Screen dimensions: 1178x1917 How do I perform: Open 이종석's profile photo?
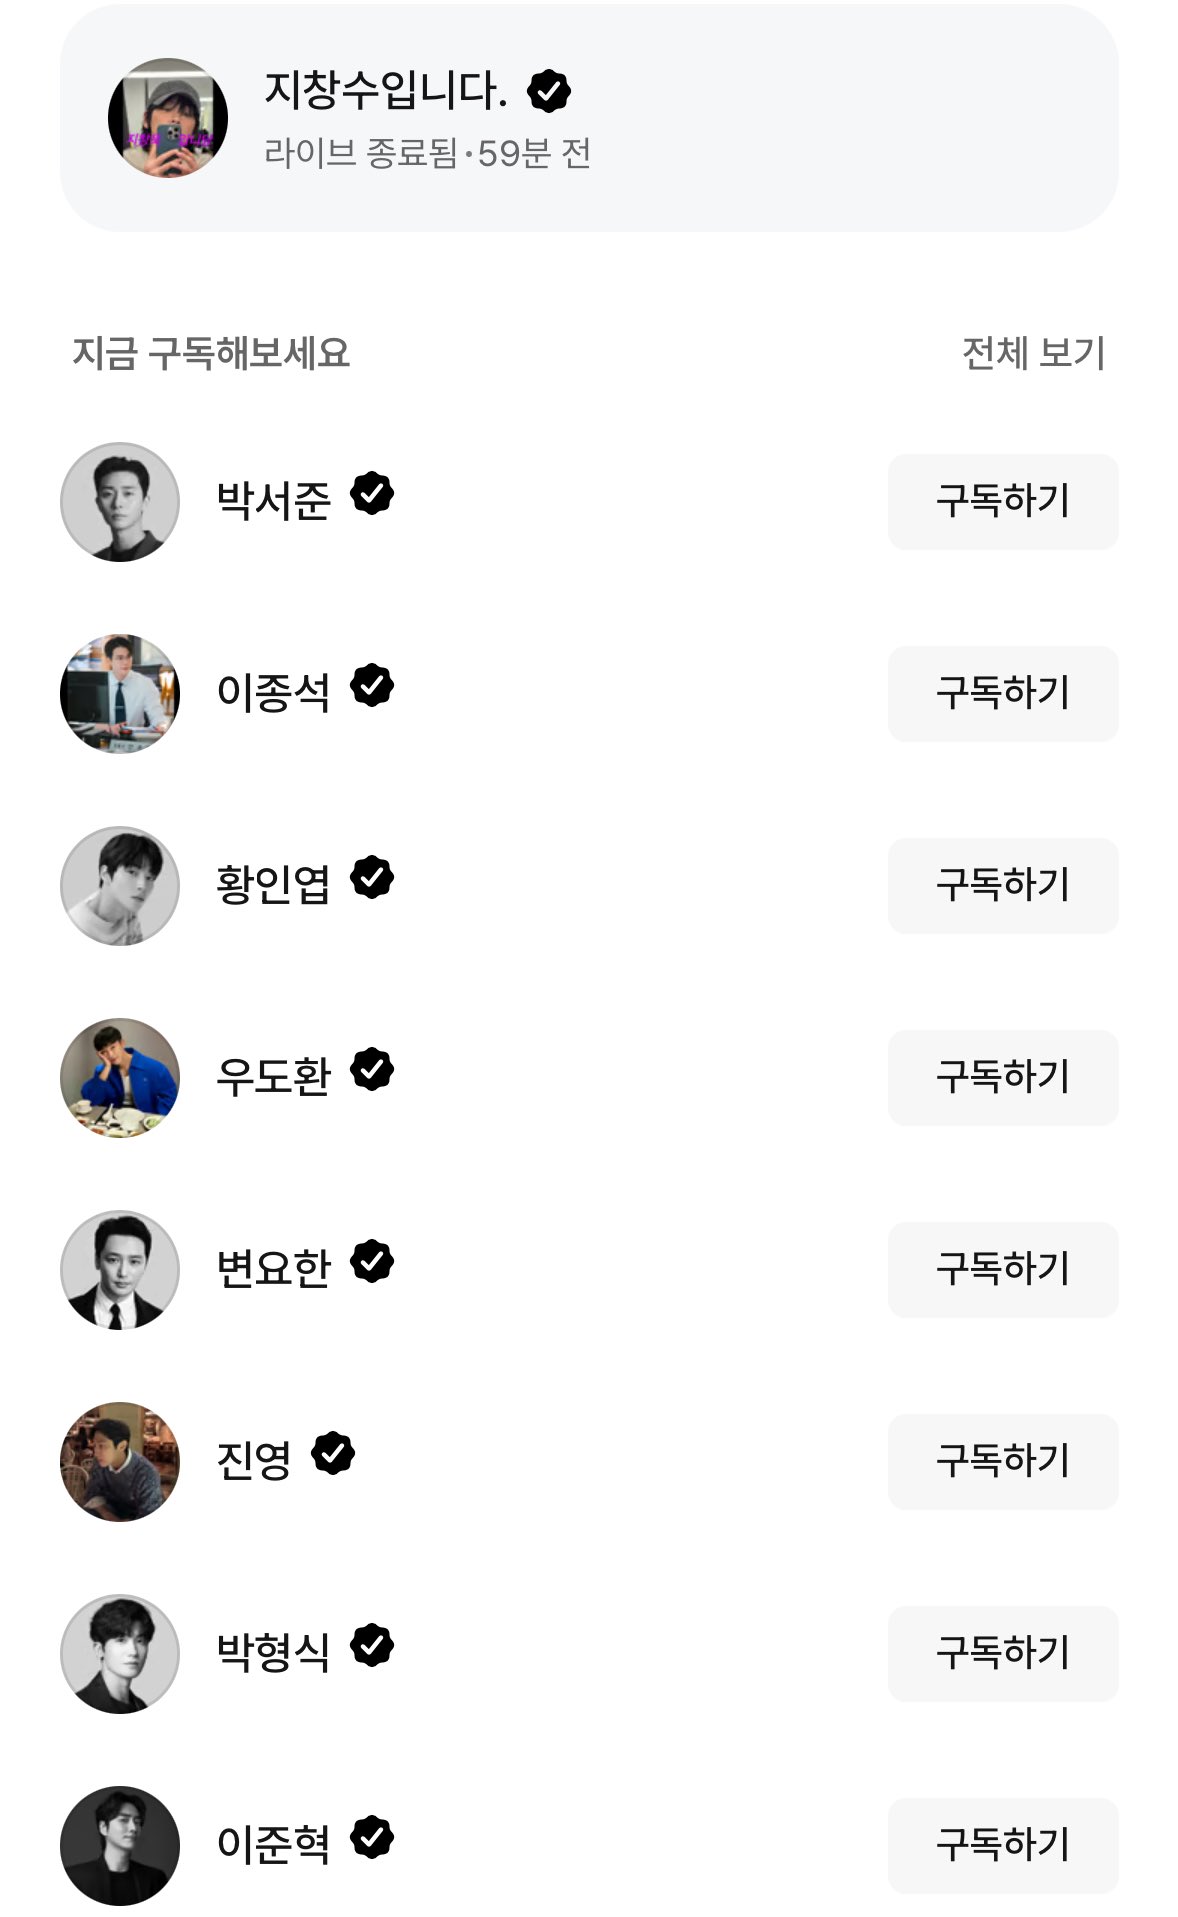pyautogui.click(x=120, y=694)
